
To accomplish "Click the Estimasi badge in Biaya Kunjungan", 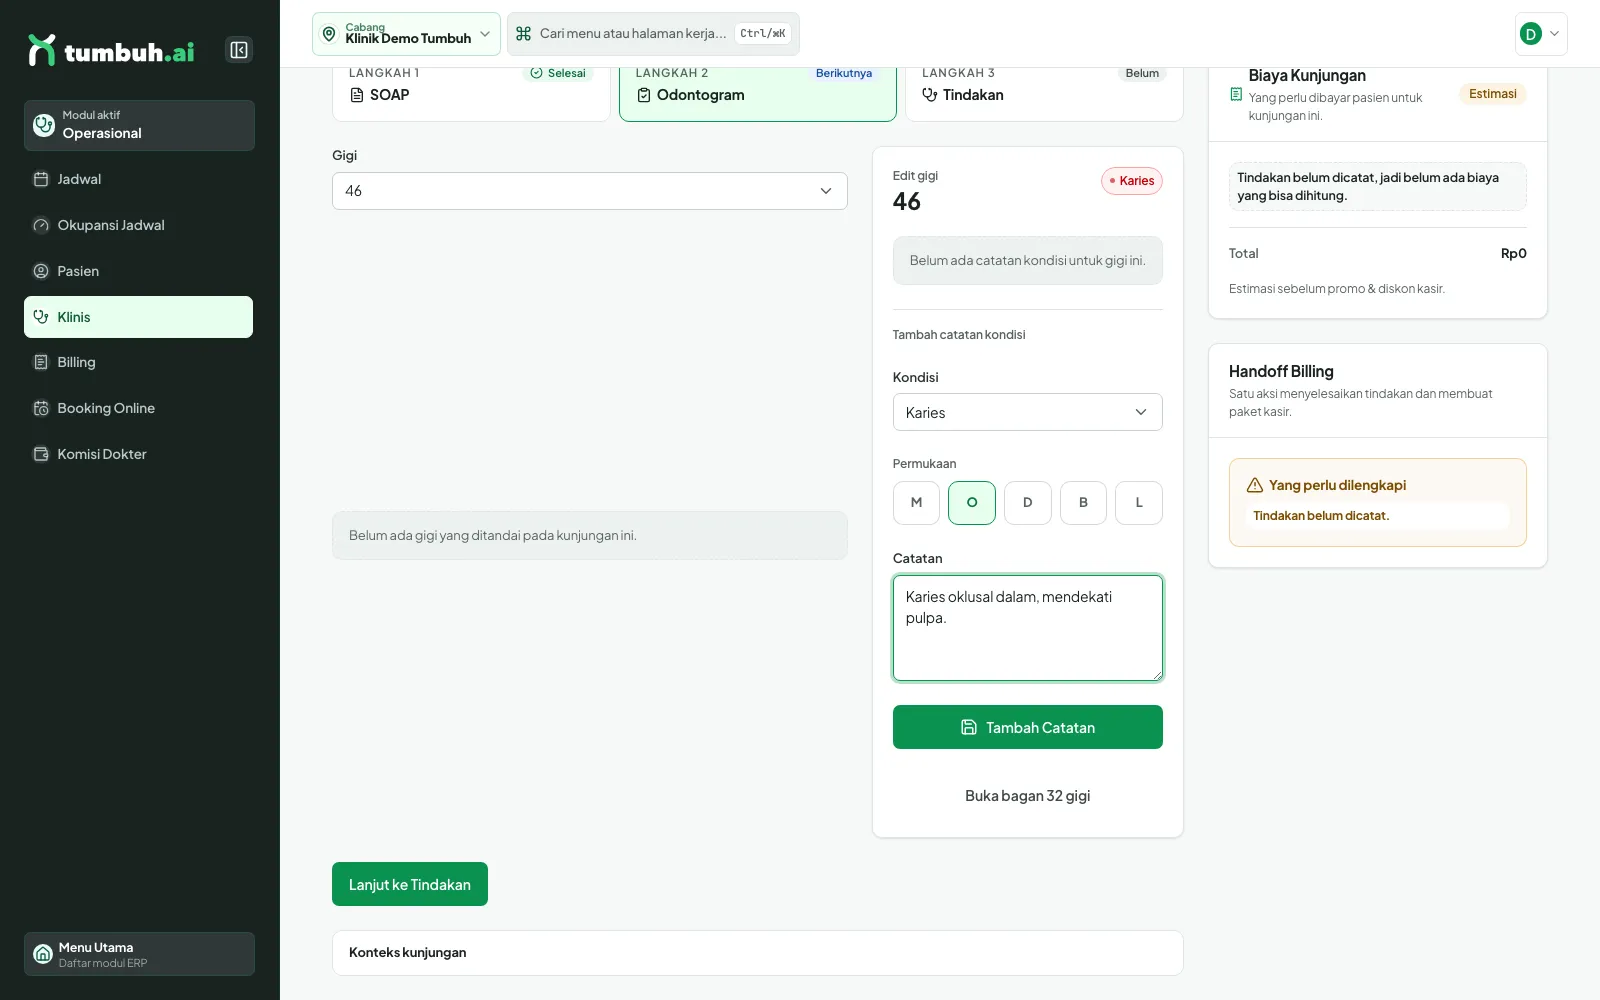I will pyautogui.click(x=1493, y=94).
